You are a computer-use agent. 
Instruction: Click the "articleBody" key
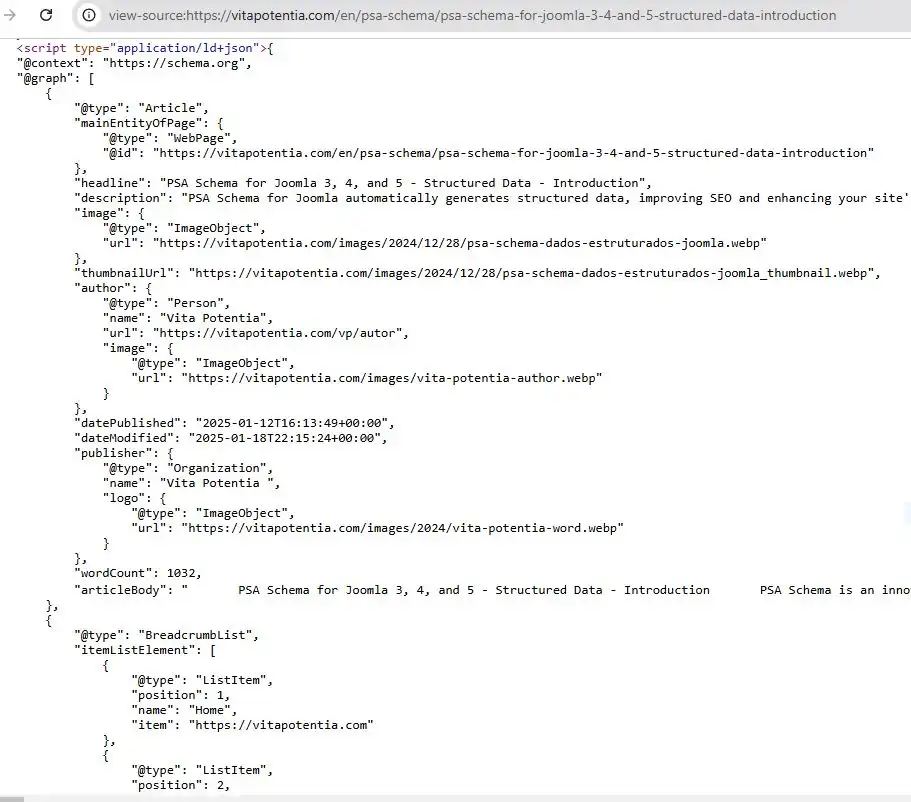124,590
